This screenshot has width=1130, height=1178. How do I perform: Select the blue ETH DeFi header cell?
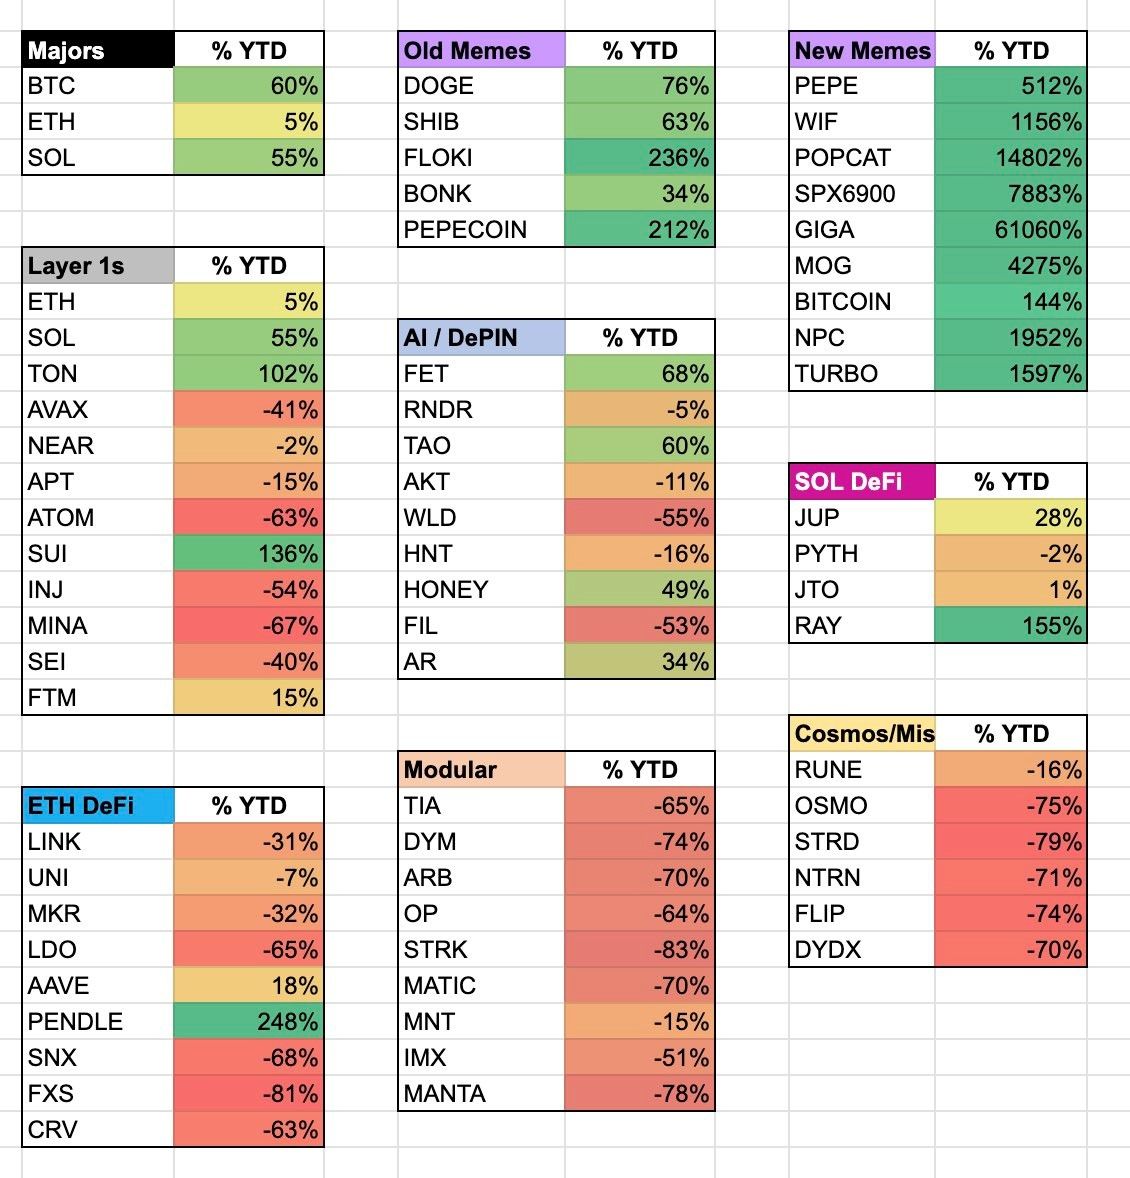tap(98, 806)
